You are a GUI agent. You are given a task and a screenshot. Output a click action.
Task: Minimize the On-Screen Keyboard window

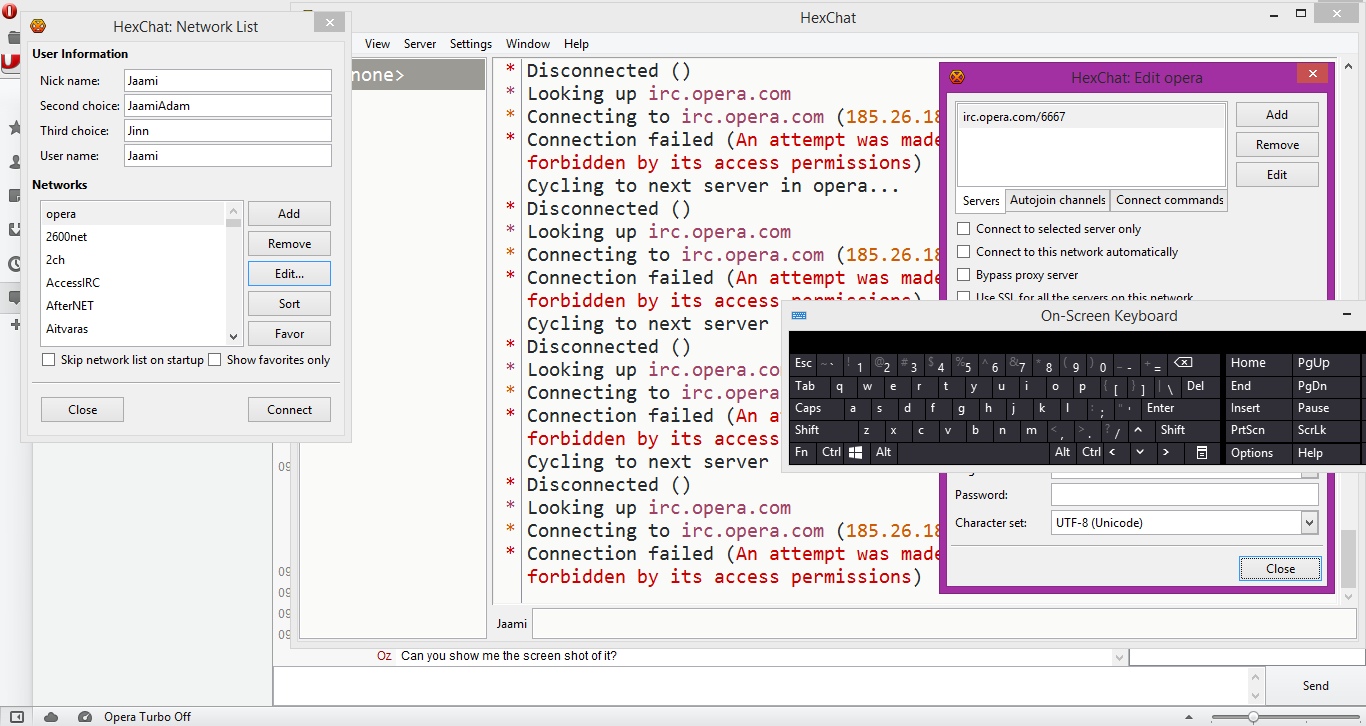point(1349,315)
